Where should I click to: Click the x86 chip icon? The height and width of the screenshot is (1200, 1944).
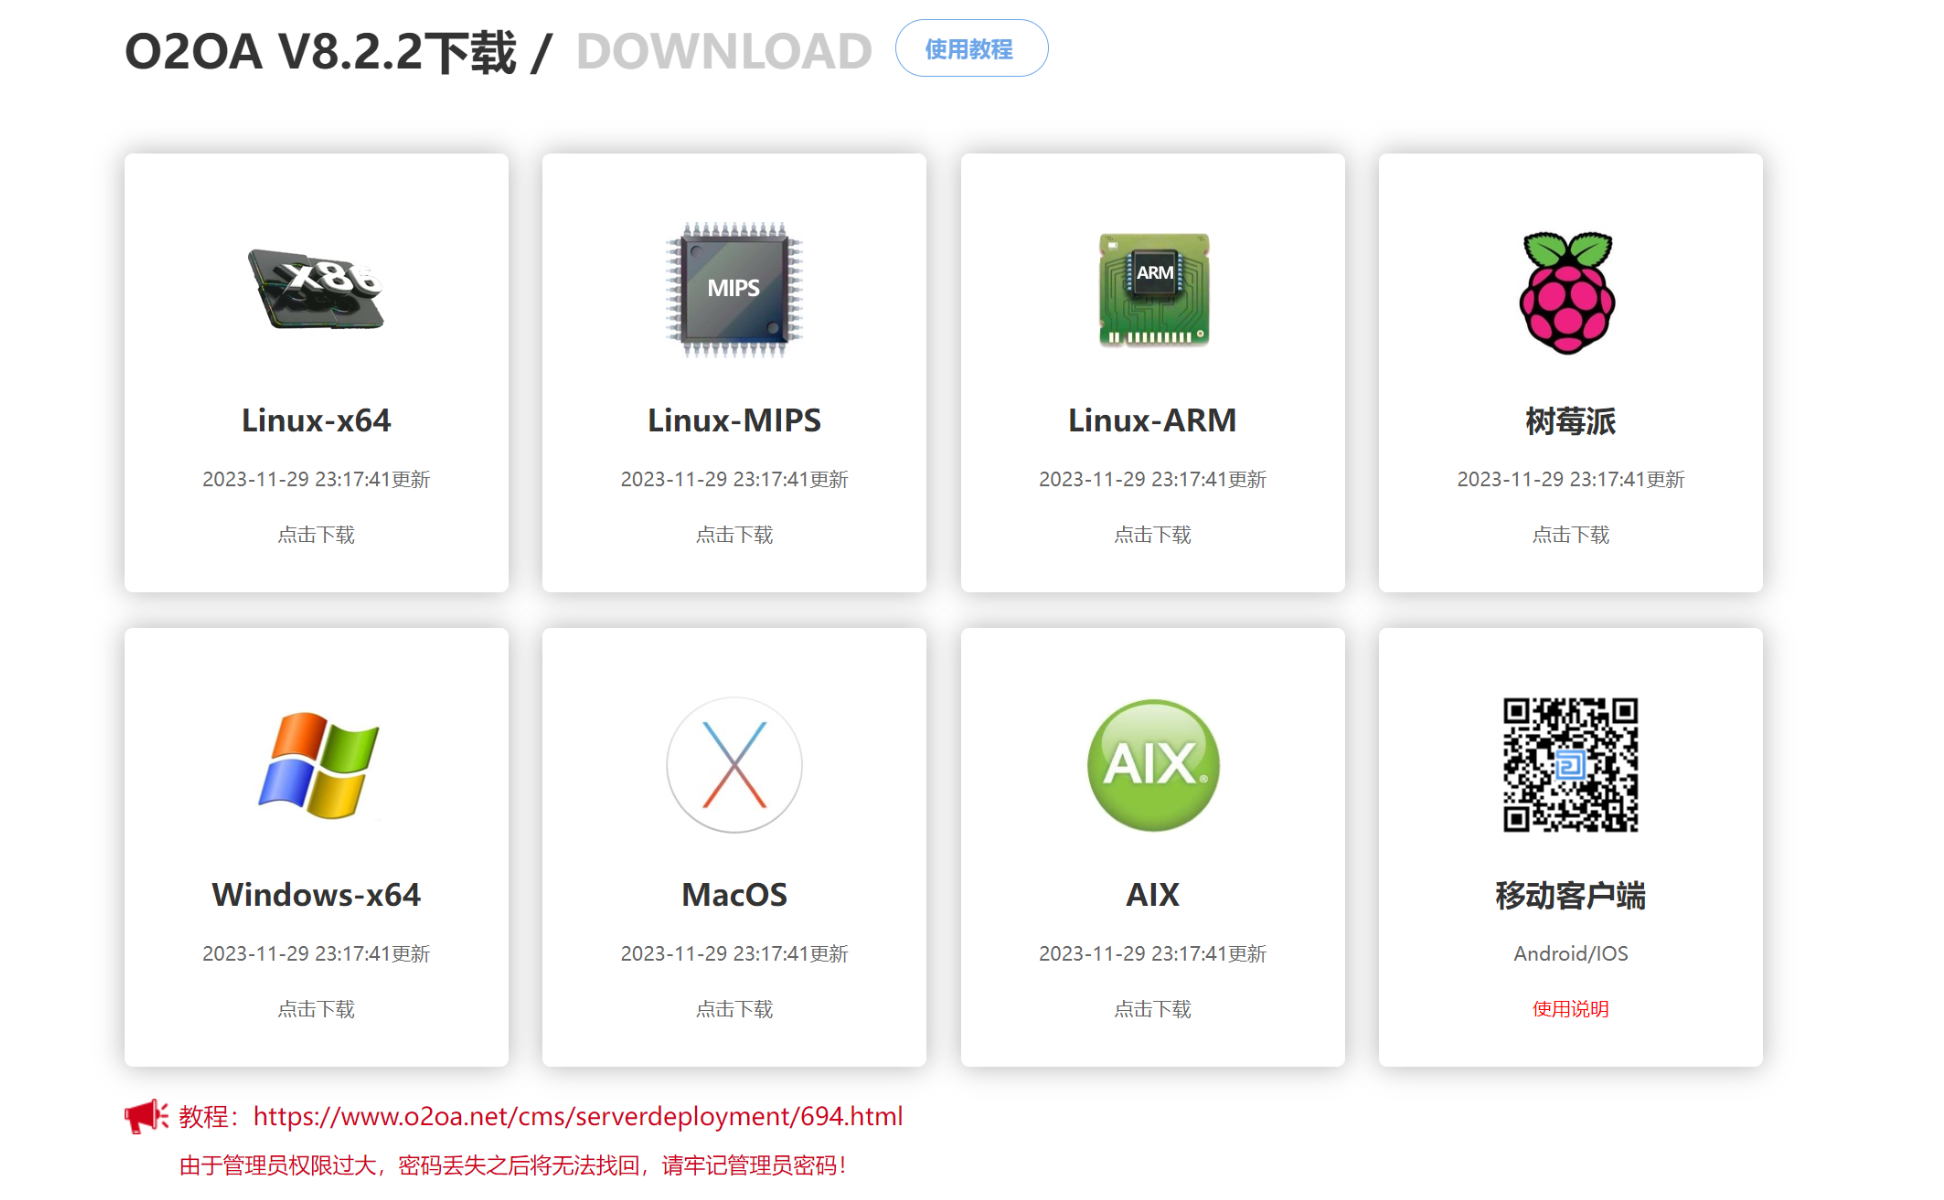[316, 289]
